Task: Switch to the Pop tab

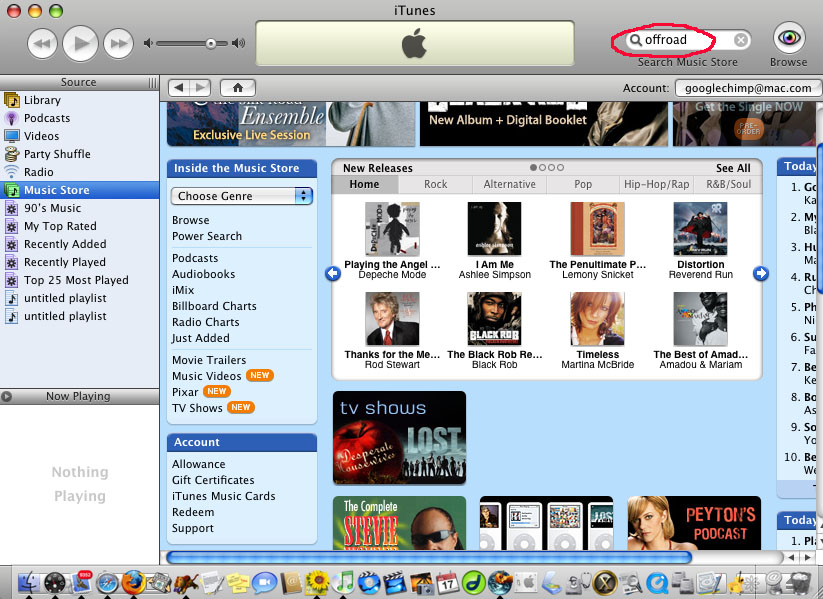Action: click(x=583, y=184)
